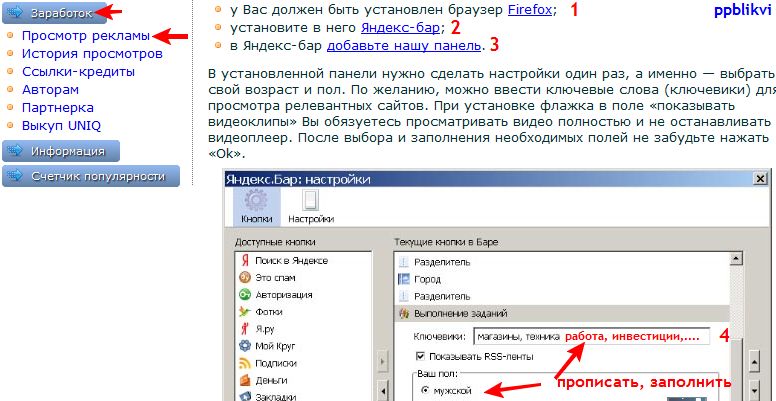Select the Подписки RSS icon
The height and width of the screenshot is (401, 776).
[245, 363]
